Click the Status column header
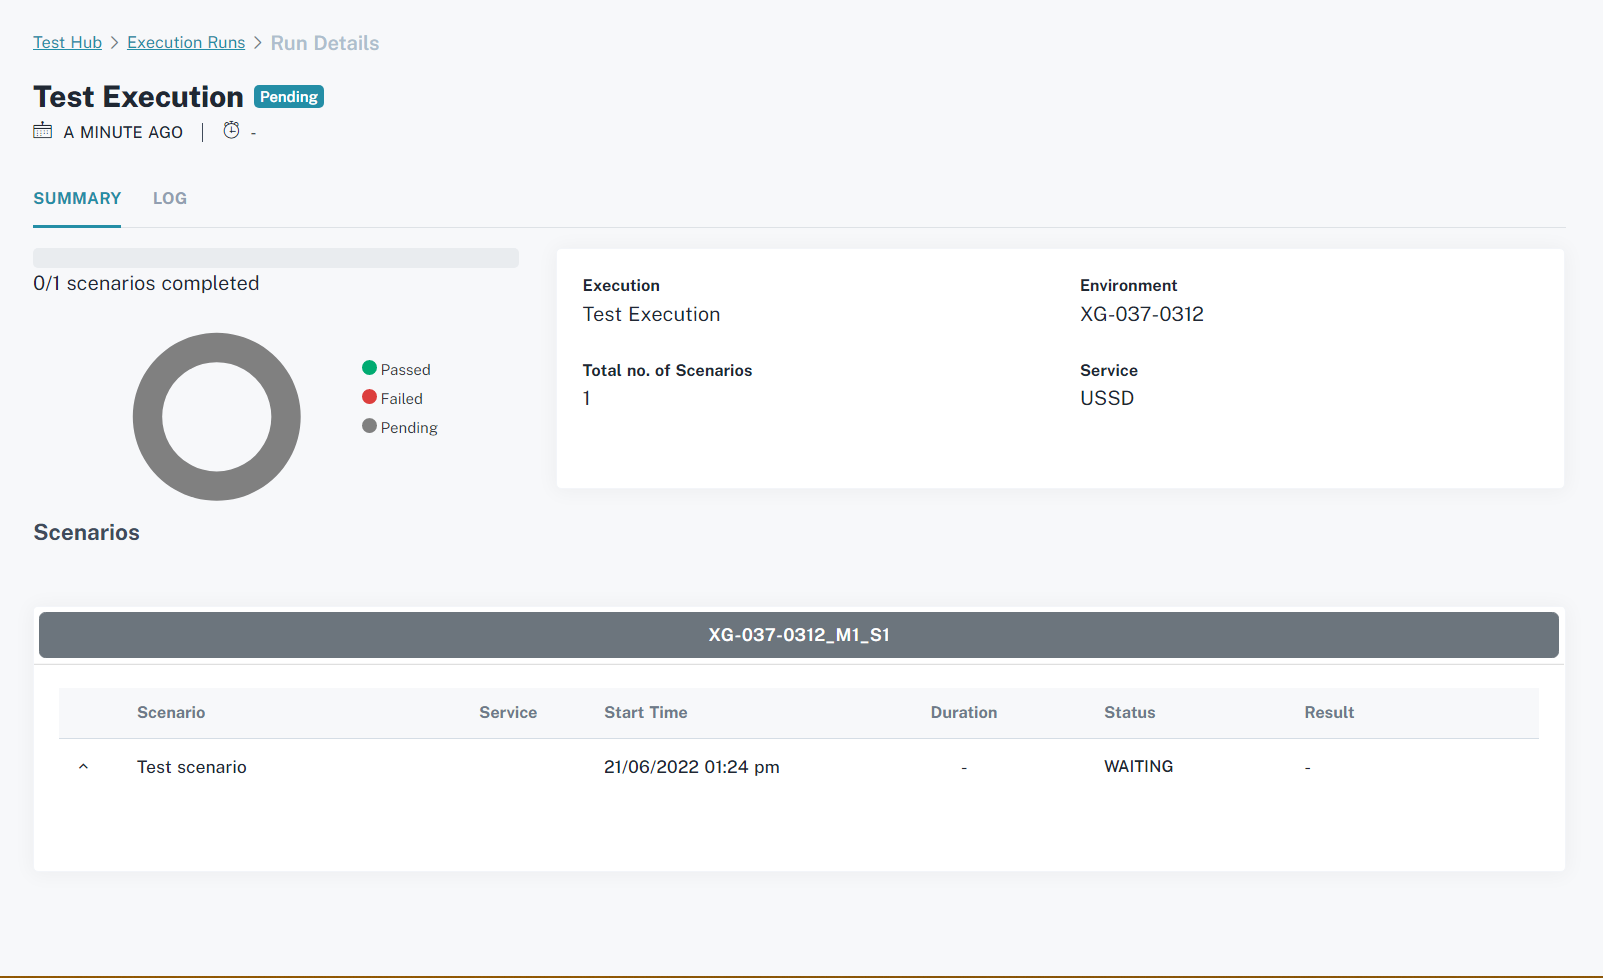The height and width of the screenshot is (978, 1603). click(1129, 712)
